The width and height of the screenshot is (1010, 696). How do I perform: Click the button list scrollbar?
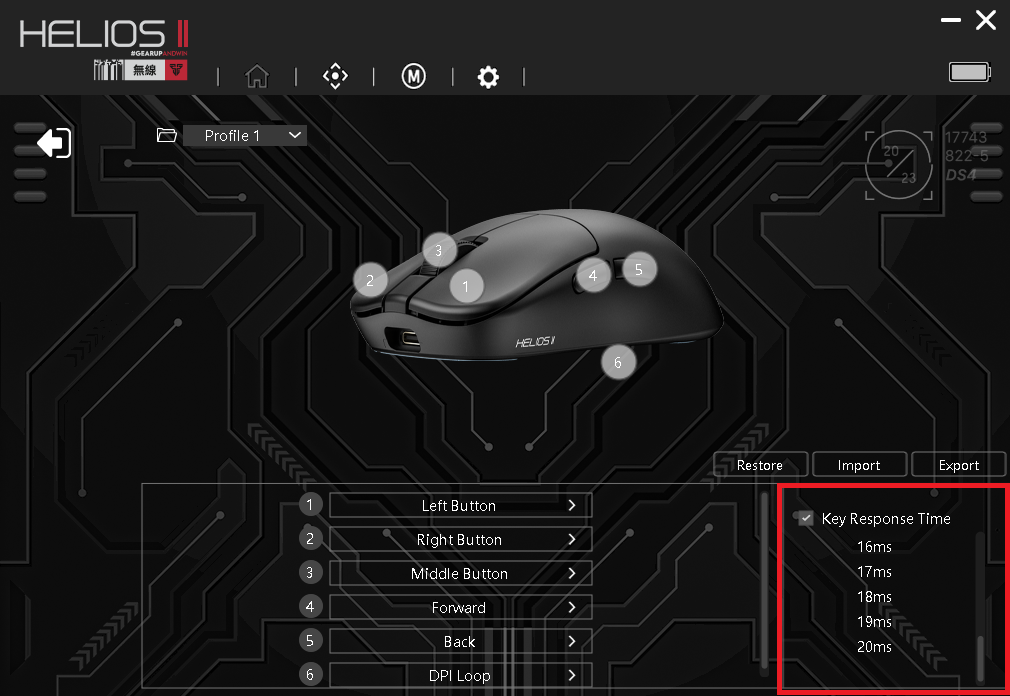point(765,581)
